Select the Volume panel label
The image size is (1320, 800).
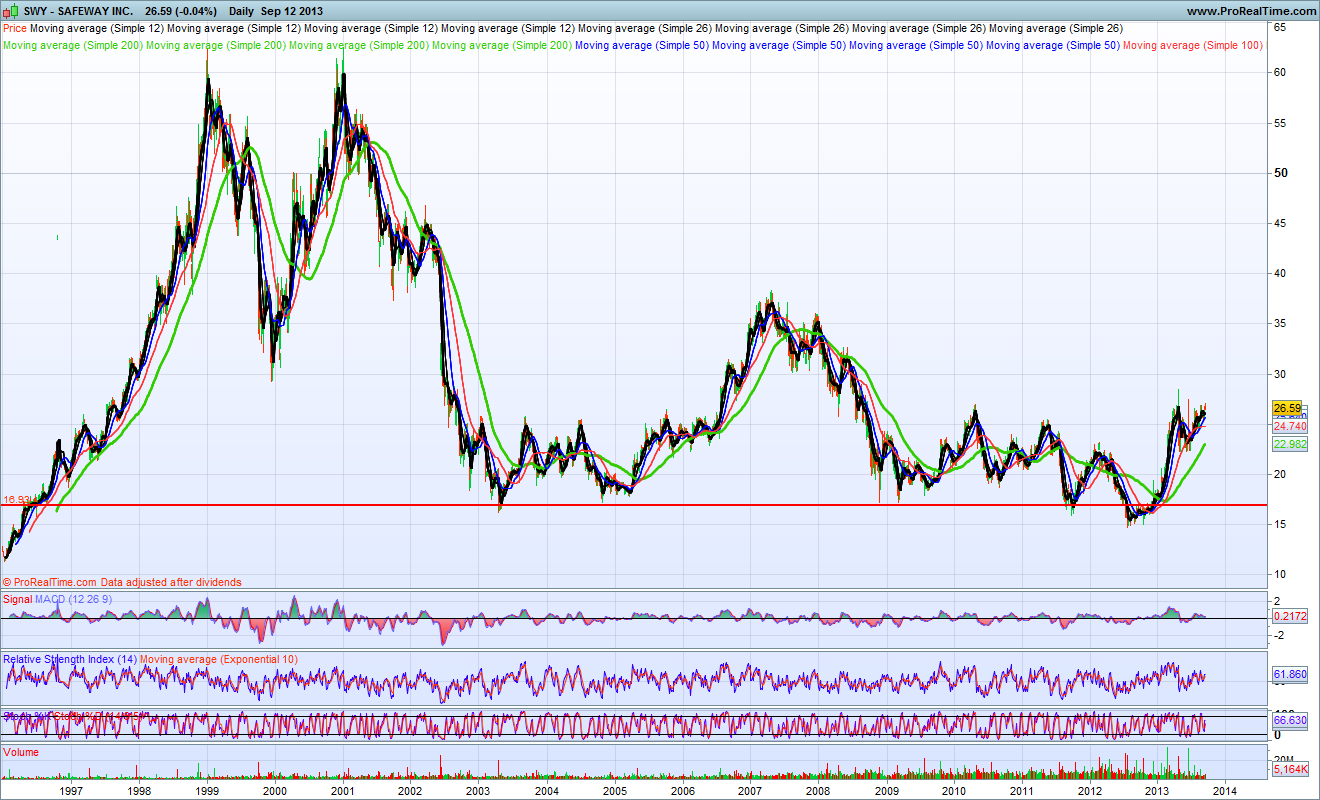(x=21, y=751)
